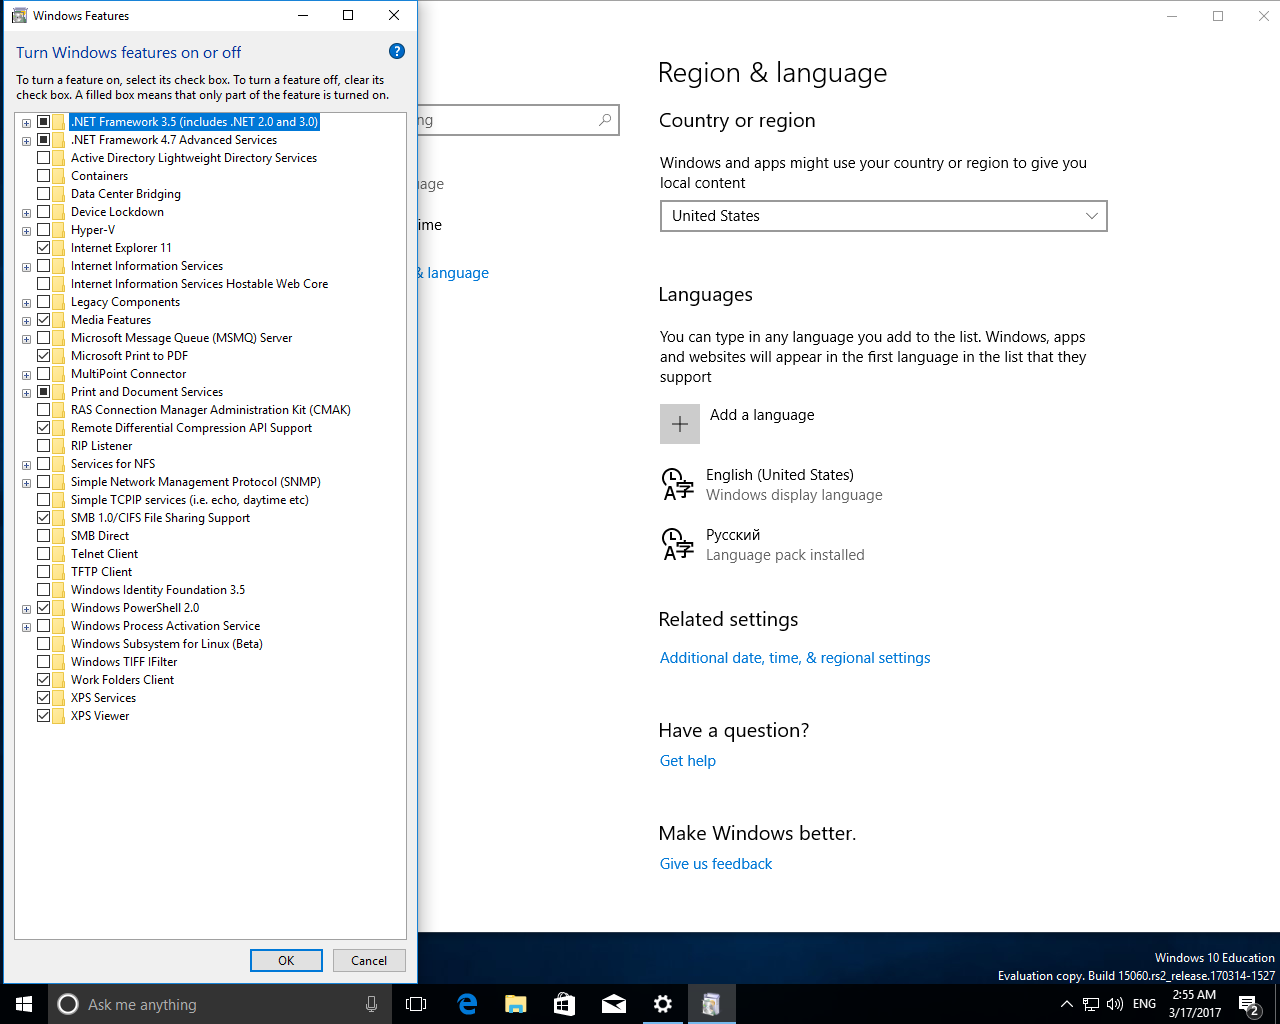Image resolution: width=1280 pixels, height=1024 pixels.
Task: Check the Hyper-V checkbox
Action: point(44,230)
